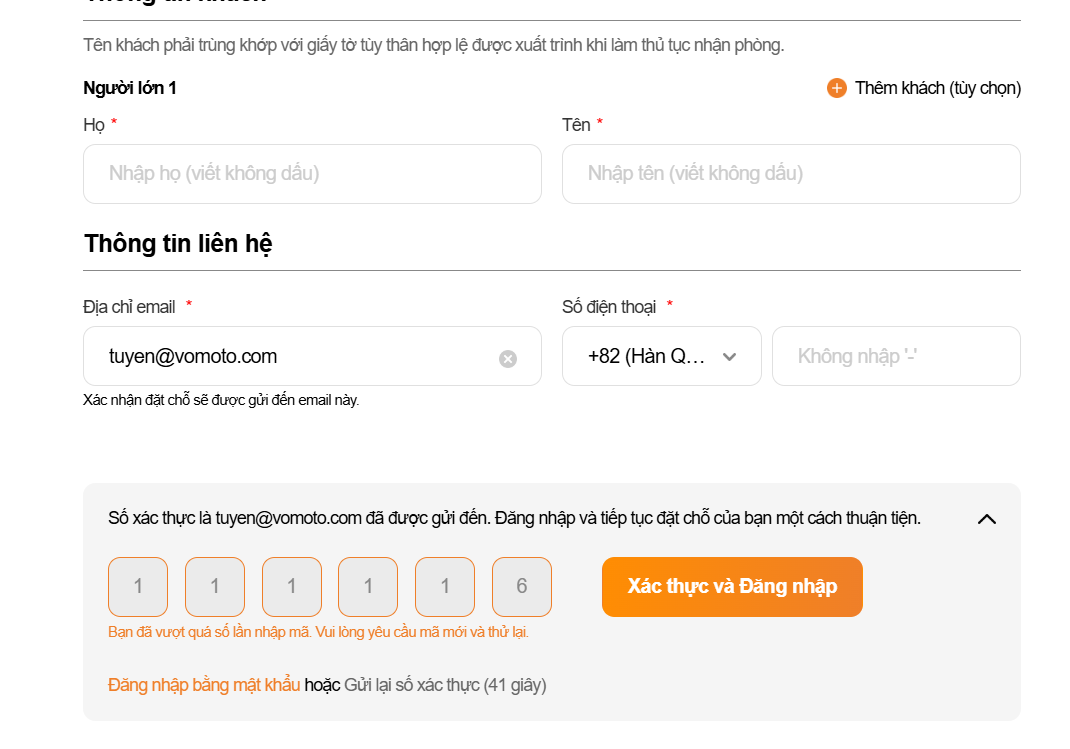Select the second verification code digit box
The image size is (1070, 749).
pos(215,587)
